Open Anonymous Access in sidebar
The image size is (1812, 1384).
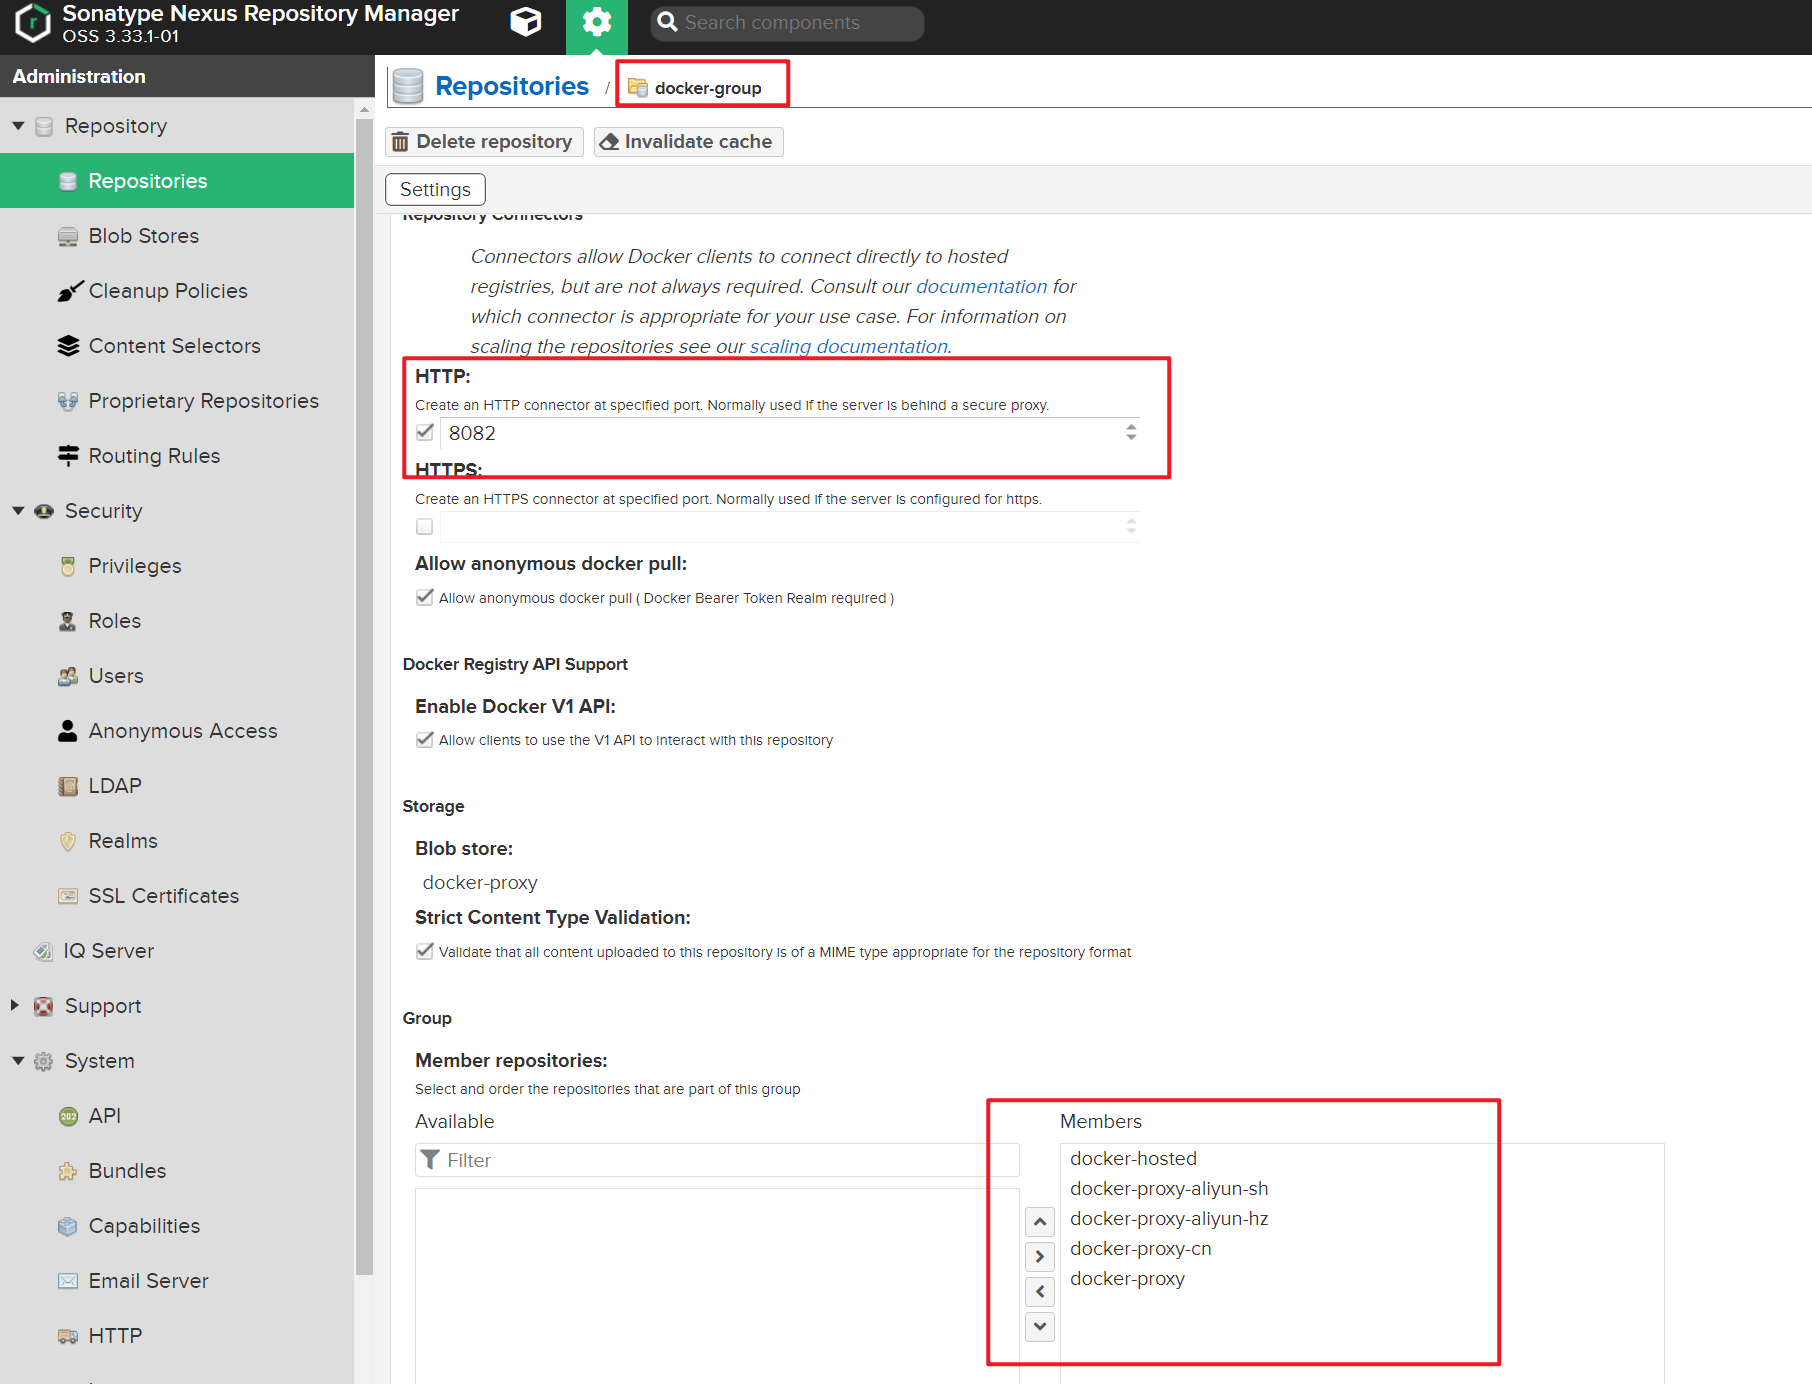click(x=177, y=731)
